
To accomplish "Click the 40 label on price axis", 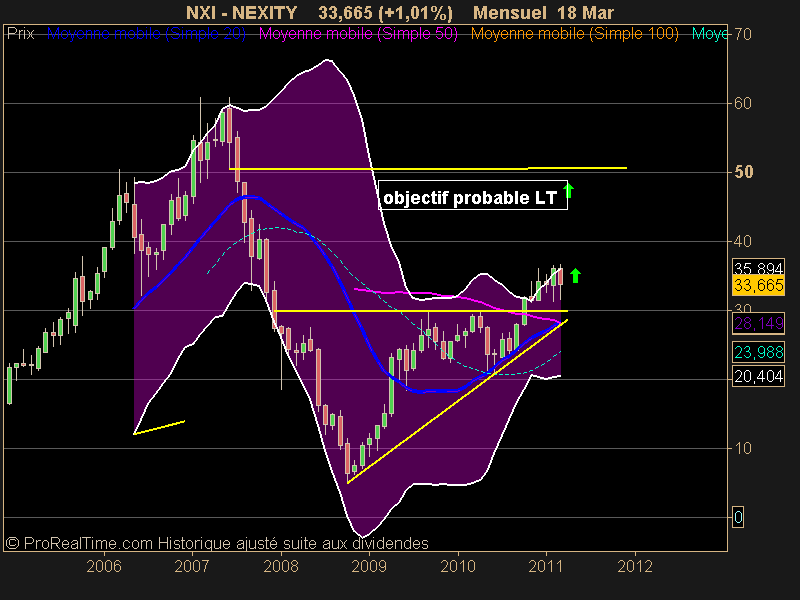I will [743, 241].
